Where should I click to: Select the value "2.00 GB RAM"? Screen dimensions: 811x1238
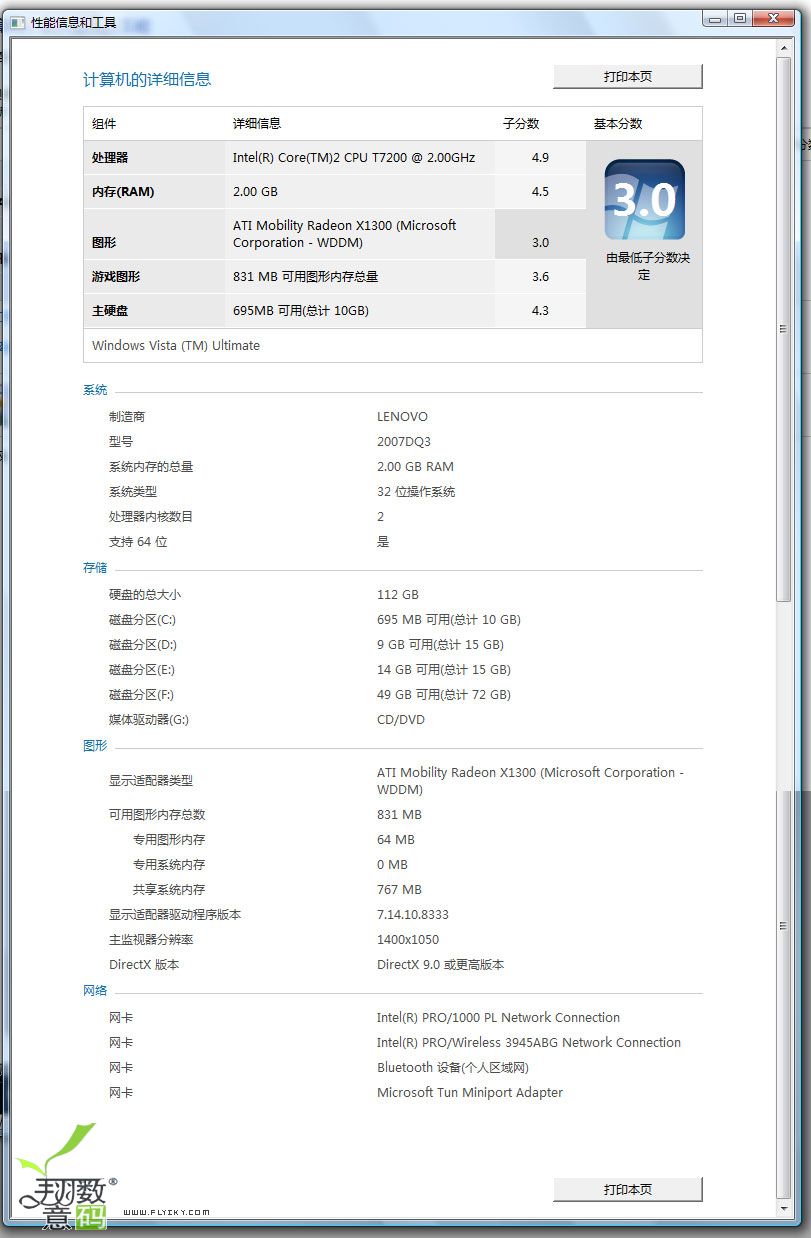click(415, 467)
